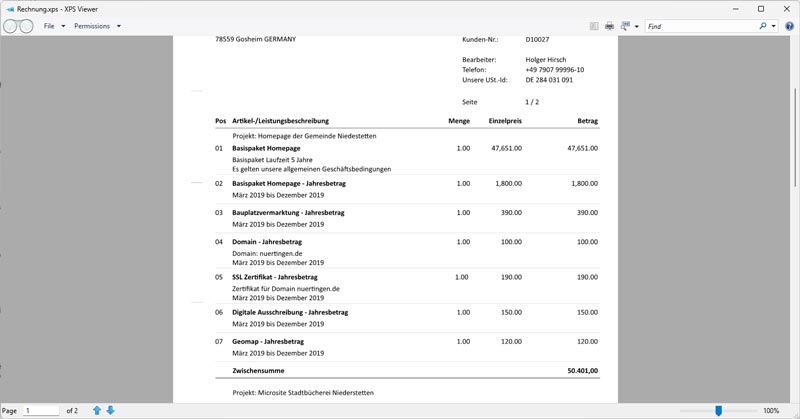
Task: Go to next page with down arrow
Action: point(110,411)
